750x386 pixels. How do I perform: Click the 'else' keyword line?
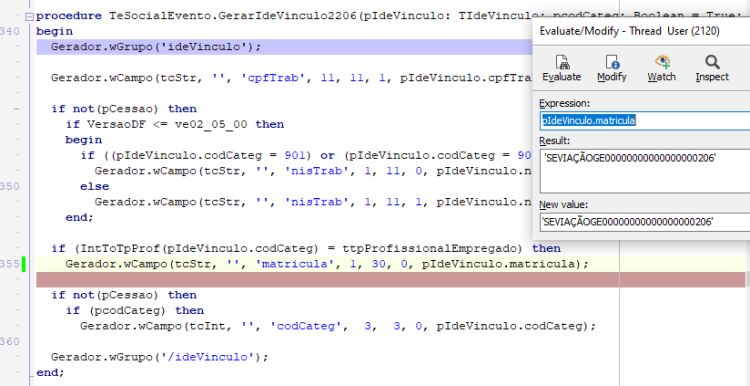click(95, 186)
